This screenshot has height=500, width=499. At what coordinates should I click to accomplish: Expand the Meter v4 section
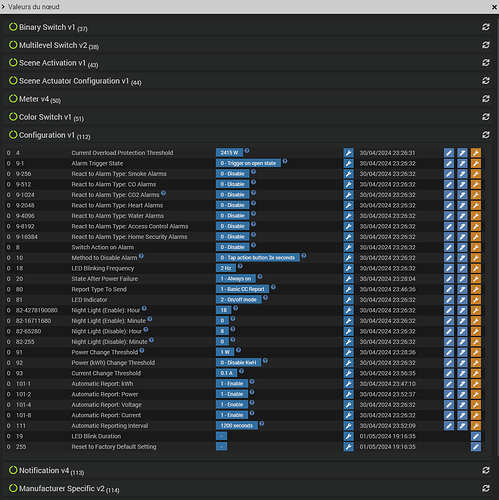pyautogui.click(x=34, y=99)
